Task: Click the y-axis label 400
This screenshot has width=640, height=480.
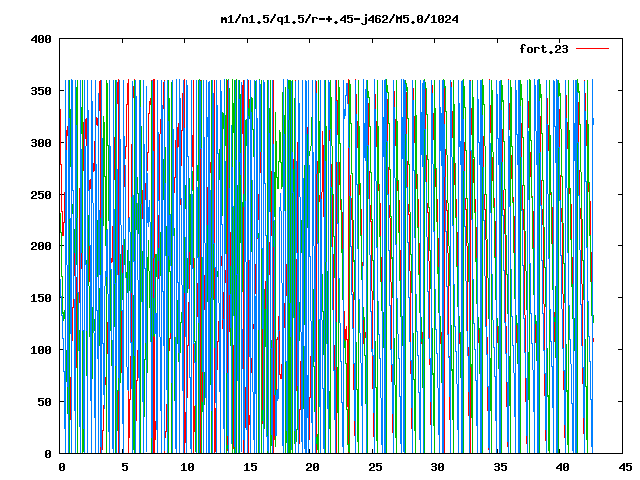Action: tap(41, 40)
